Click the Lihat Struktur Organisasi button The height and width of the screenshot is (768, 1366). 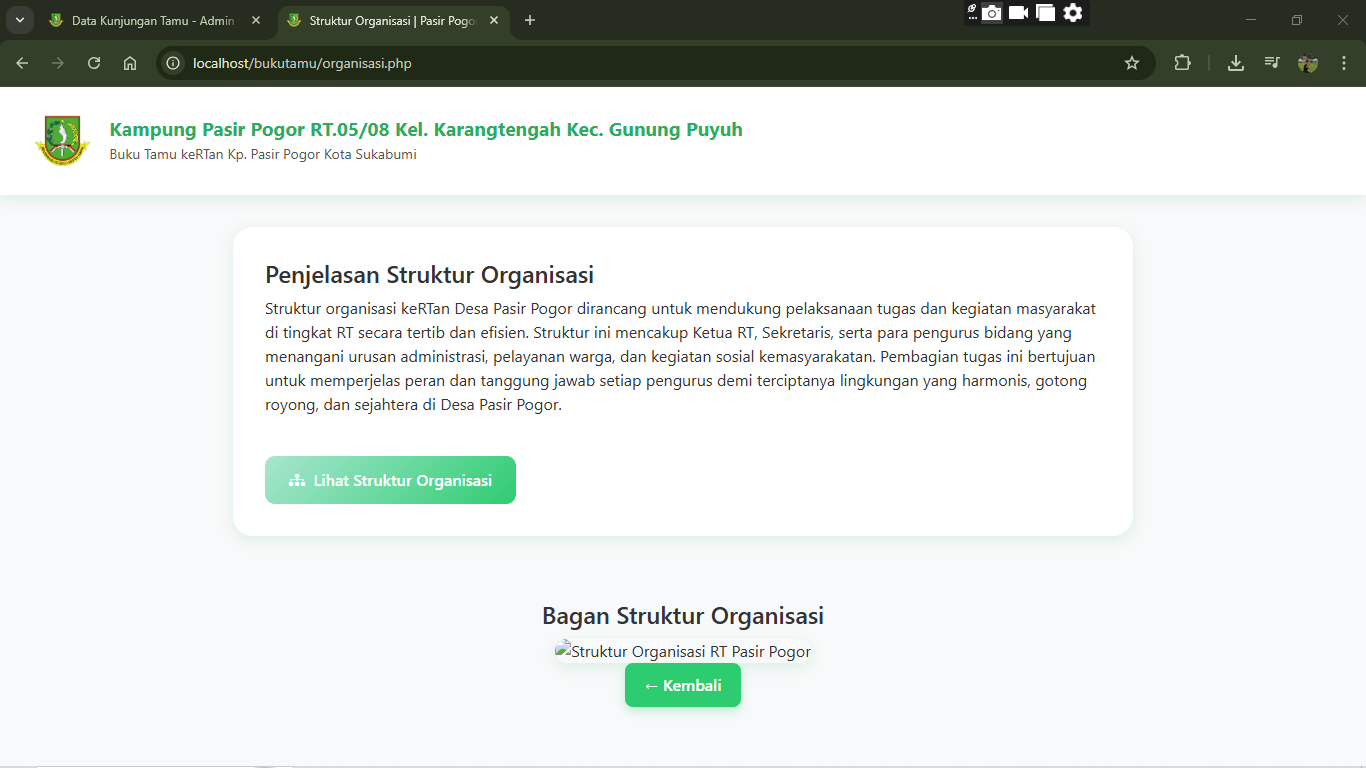pyautogui.click(x=390, y=480)
